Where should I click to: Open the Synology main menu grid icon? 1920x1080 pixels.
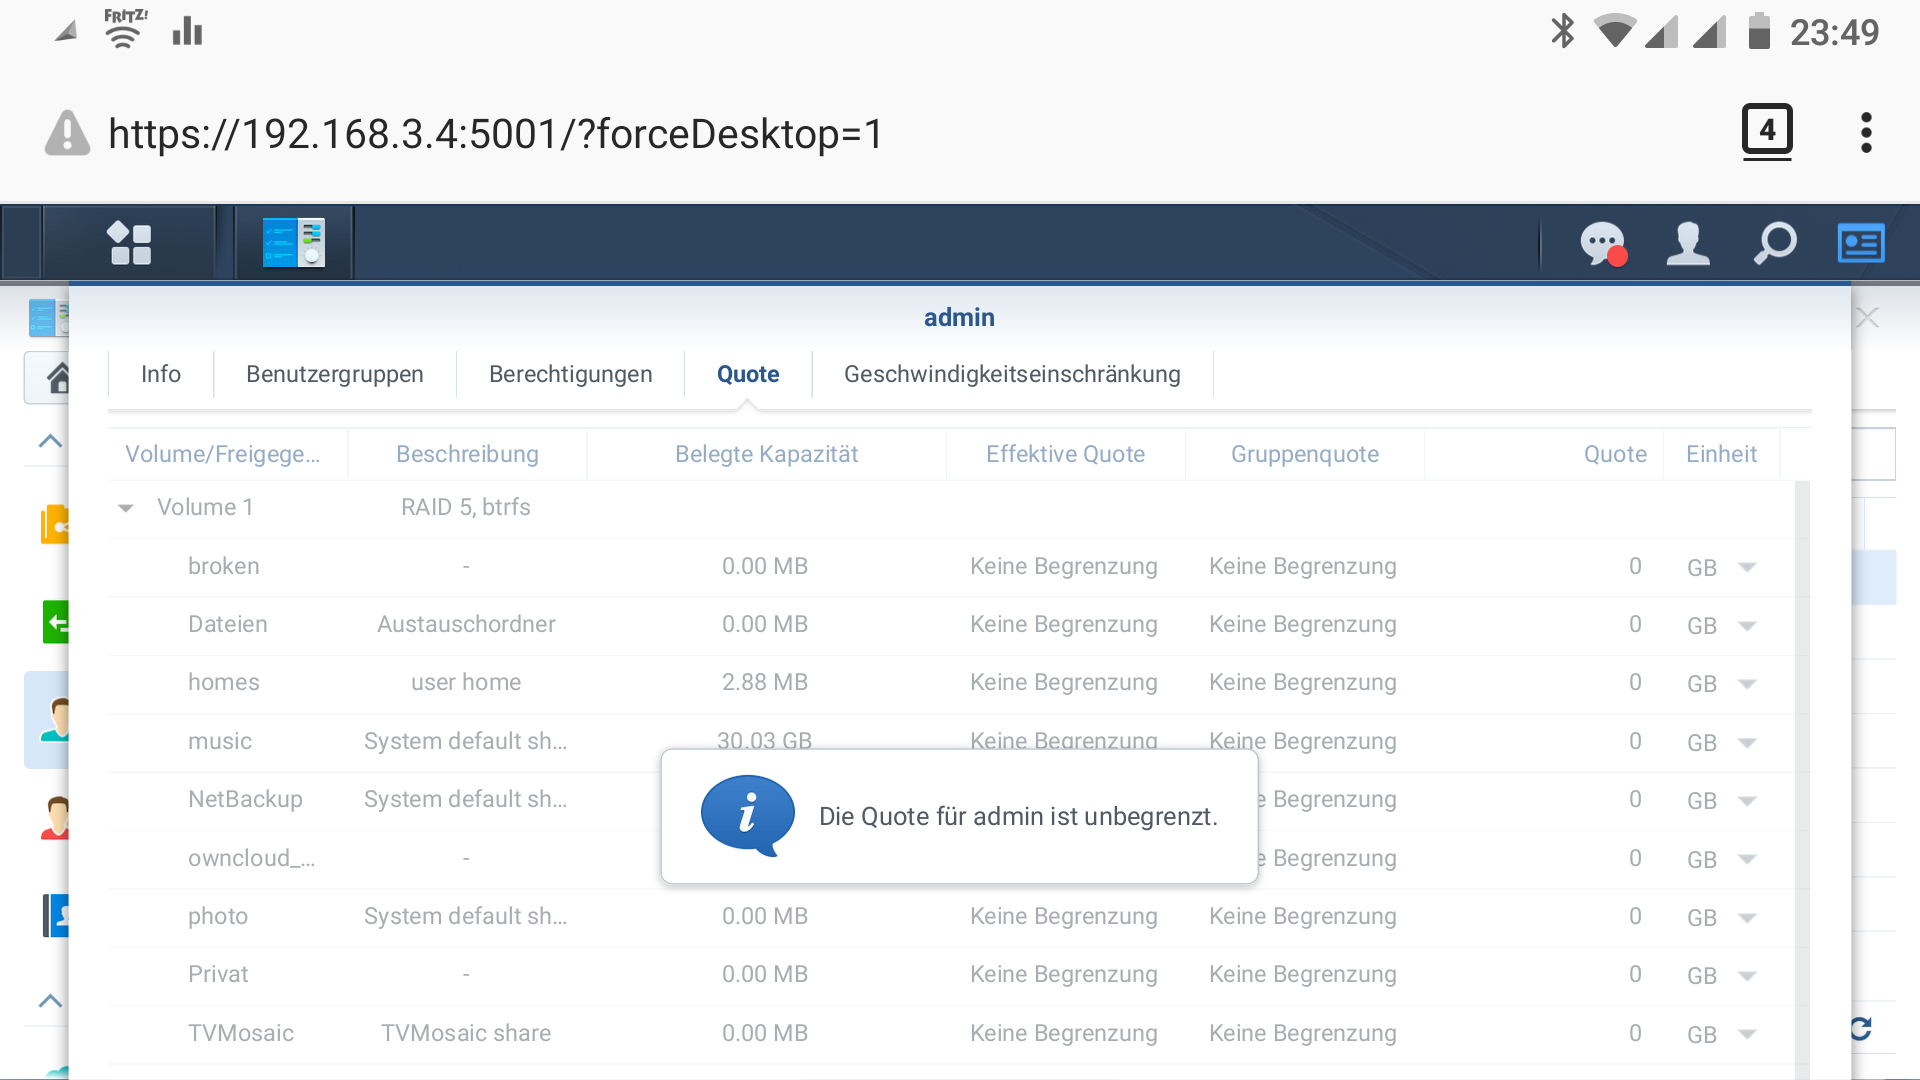tap(129, 243)
